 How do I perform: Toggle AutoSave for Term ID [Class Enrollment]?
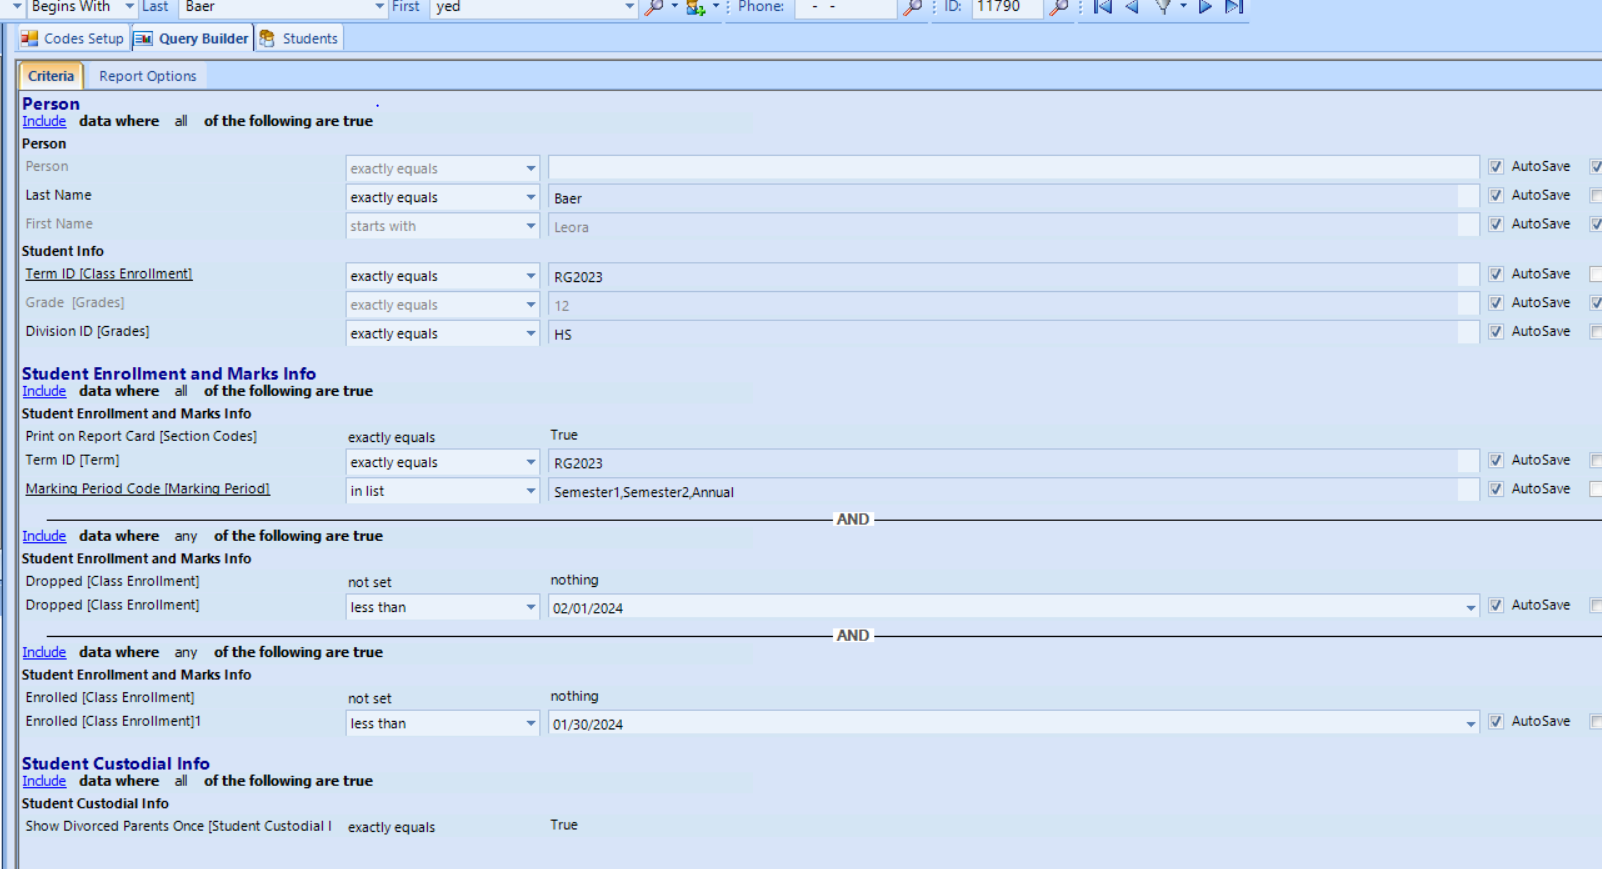click(x=1496, y=274)
